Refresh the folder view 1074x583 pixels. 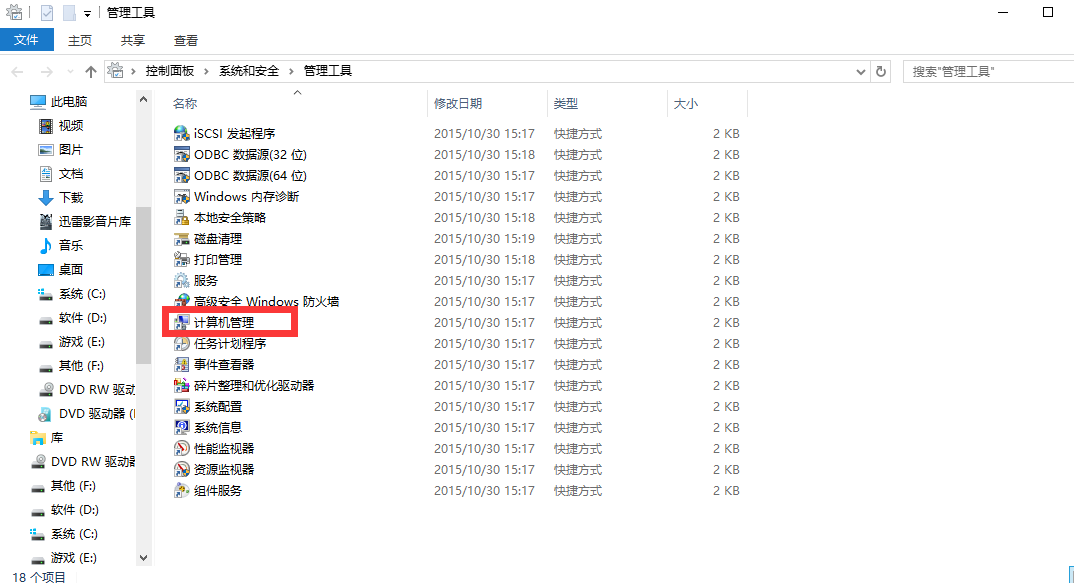pos(881,71)
